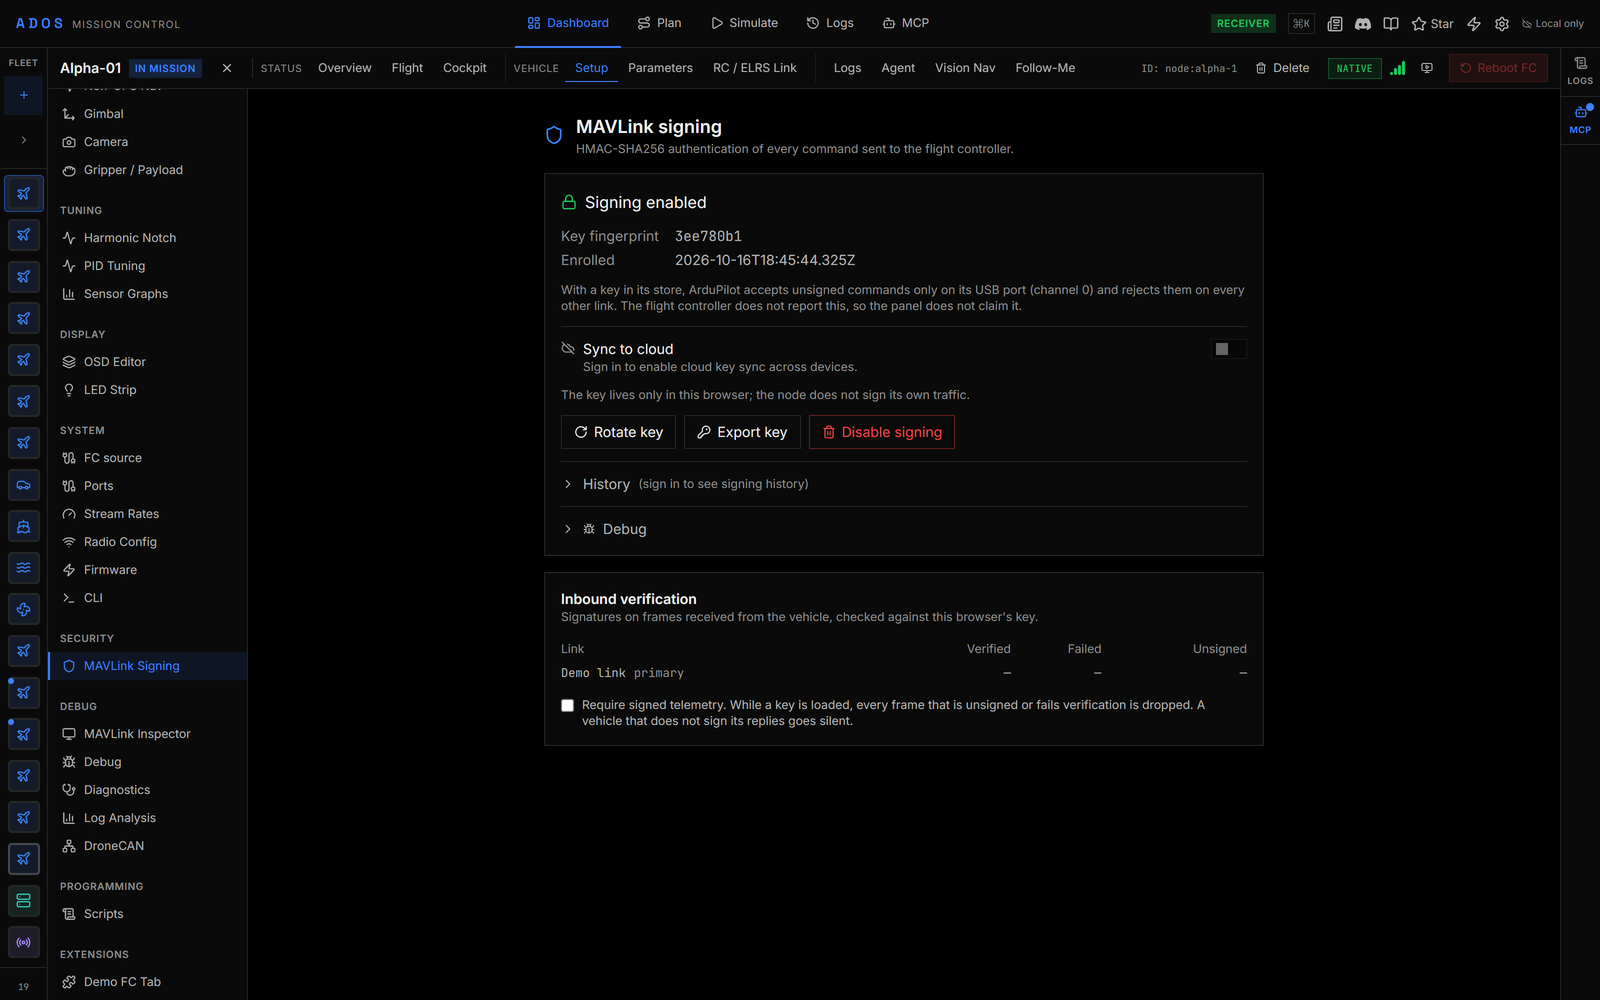
Task: Open Radio Config in sidebar
Action: coord(147,542)
